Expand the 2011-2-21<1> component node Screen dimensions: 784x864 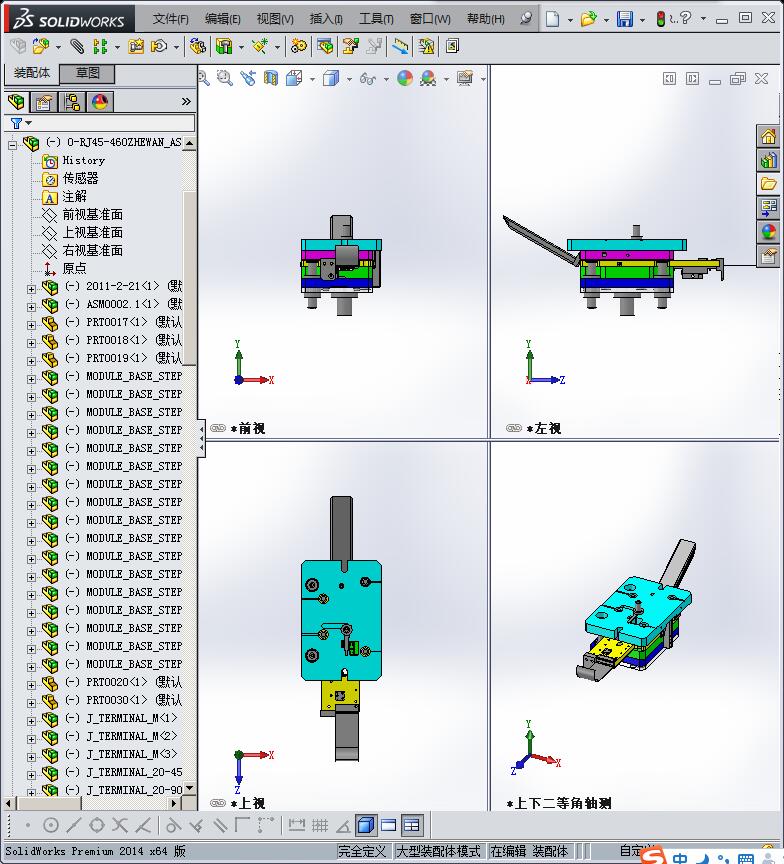31,288
